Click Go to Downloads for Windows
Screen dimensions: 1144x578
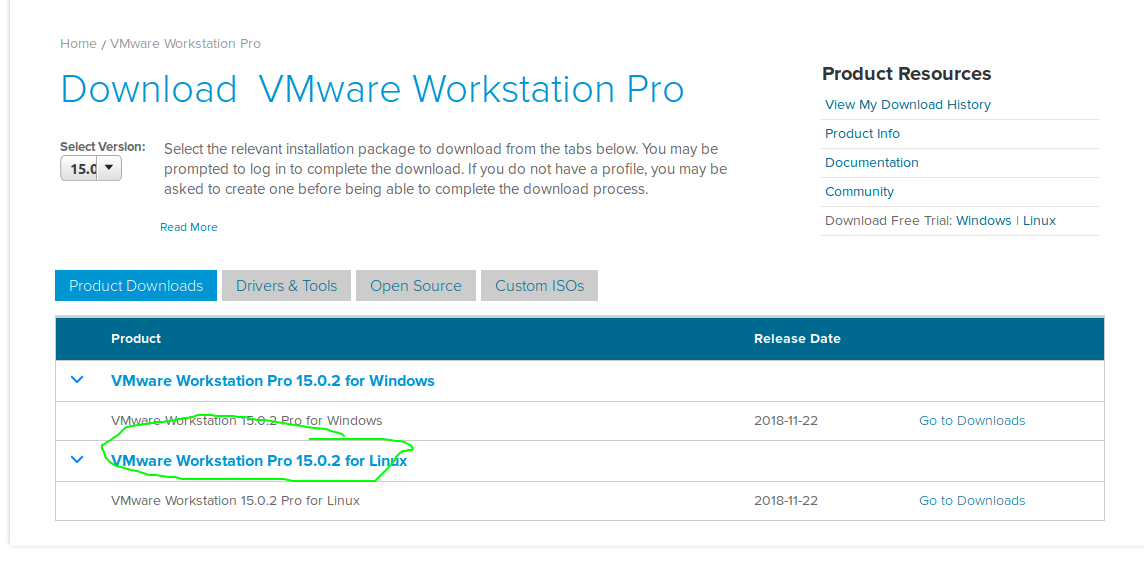coord(972,420)
